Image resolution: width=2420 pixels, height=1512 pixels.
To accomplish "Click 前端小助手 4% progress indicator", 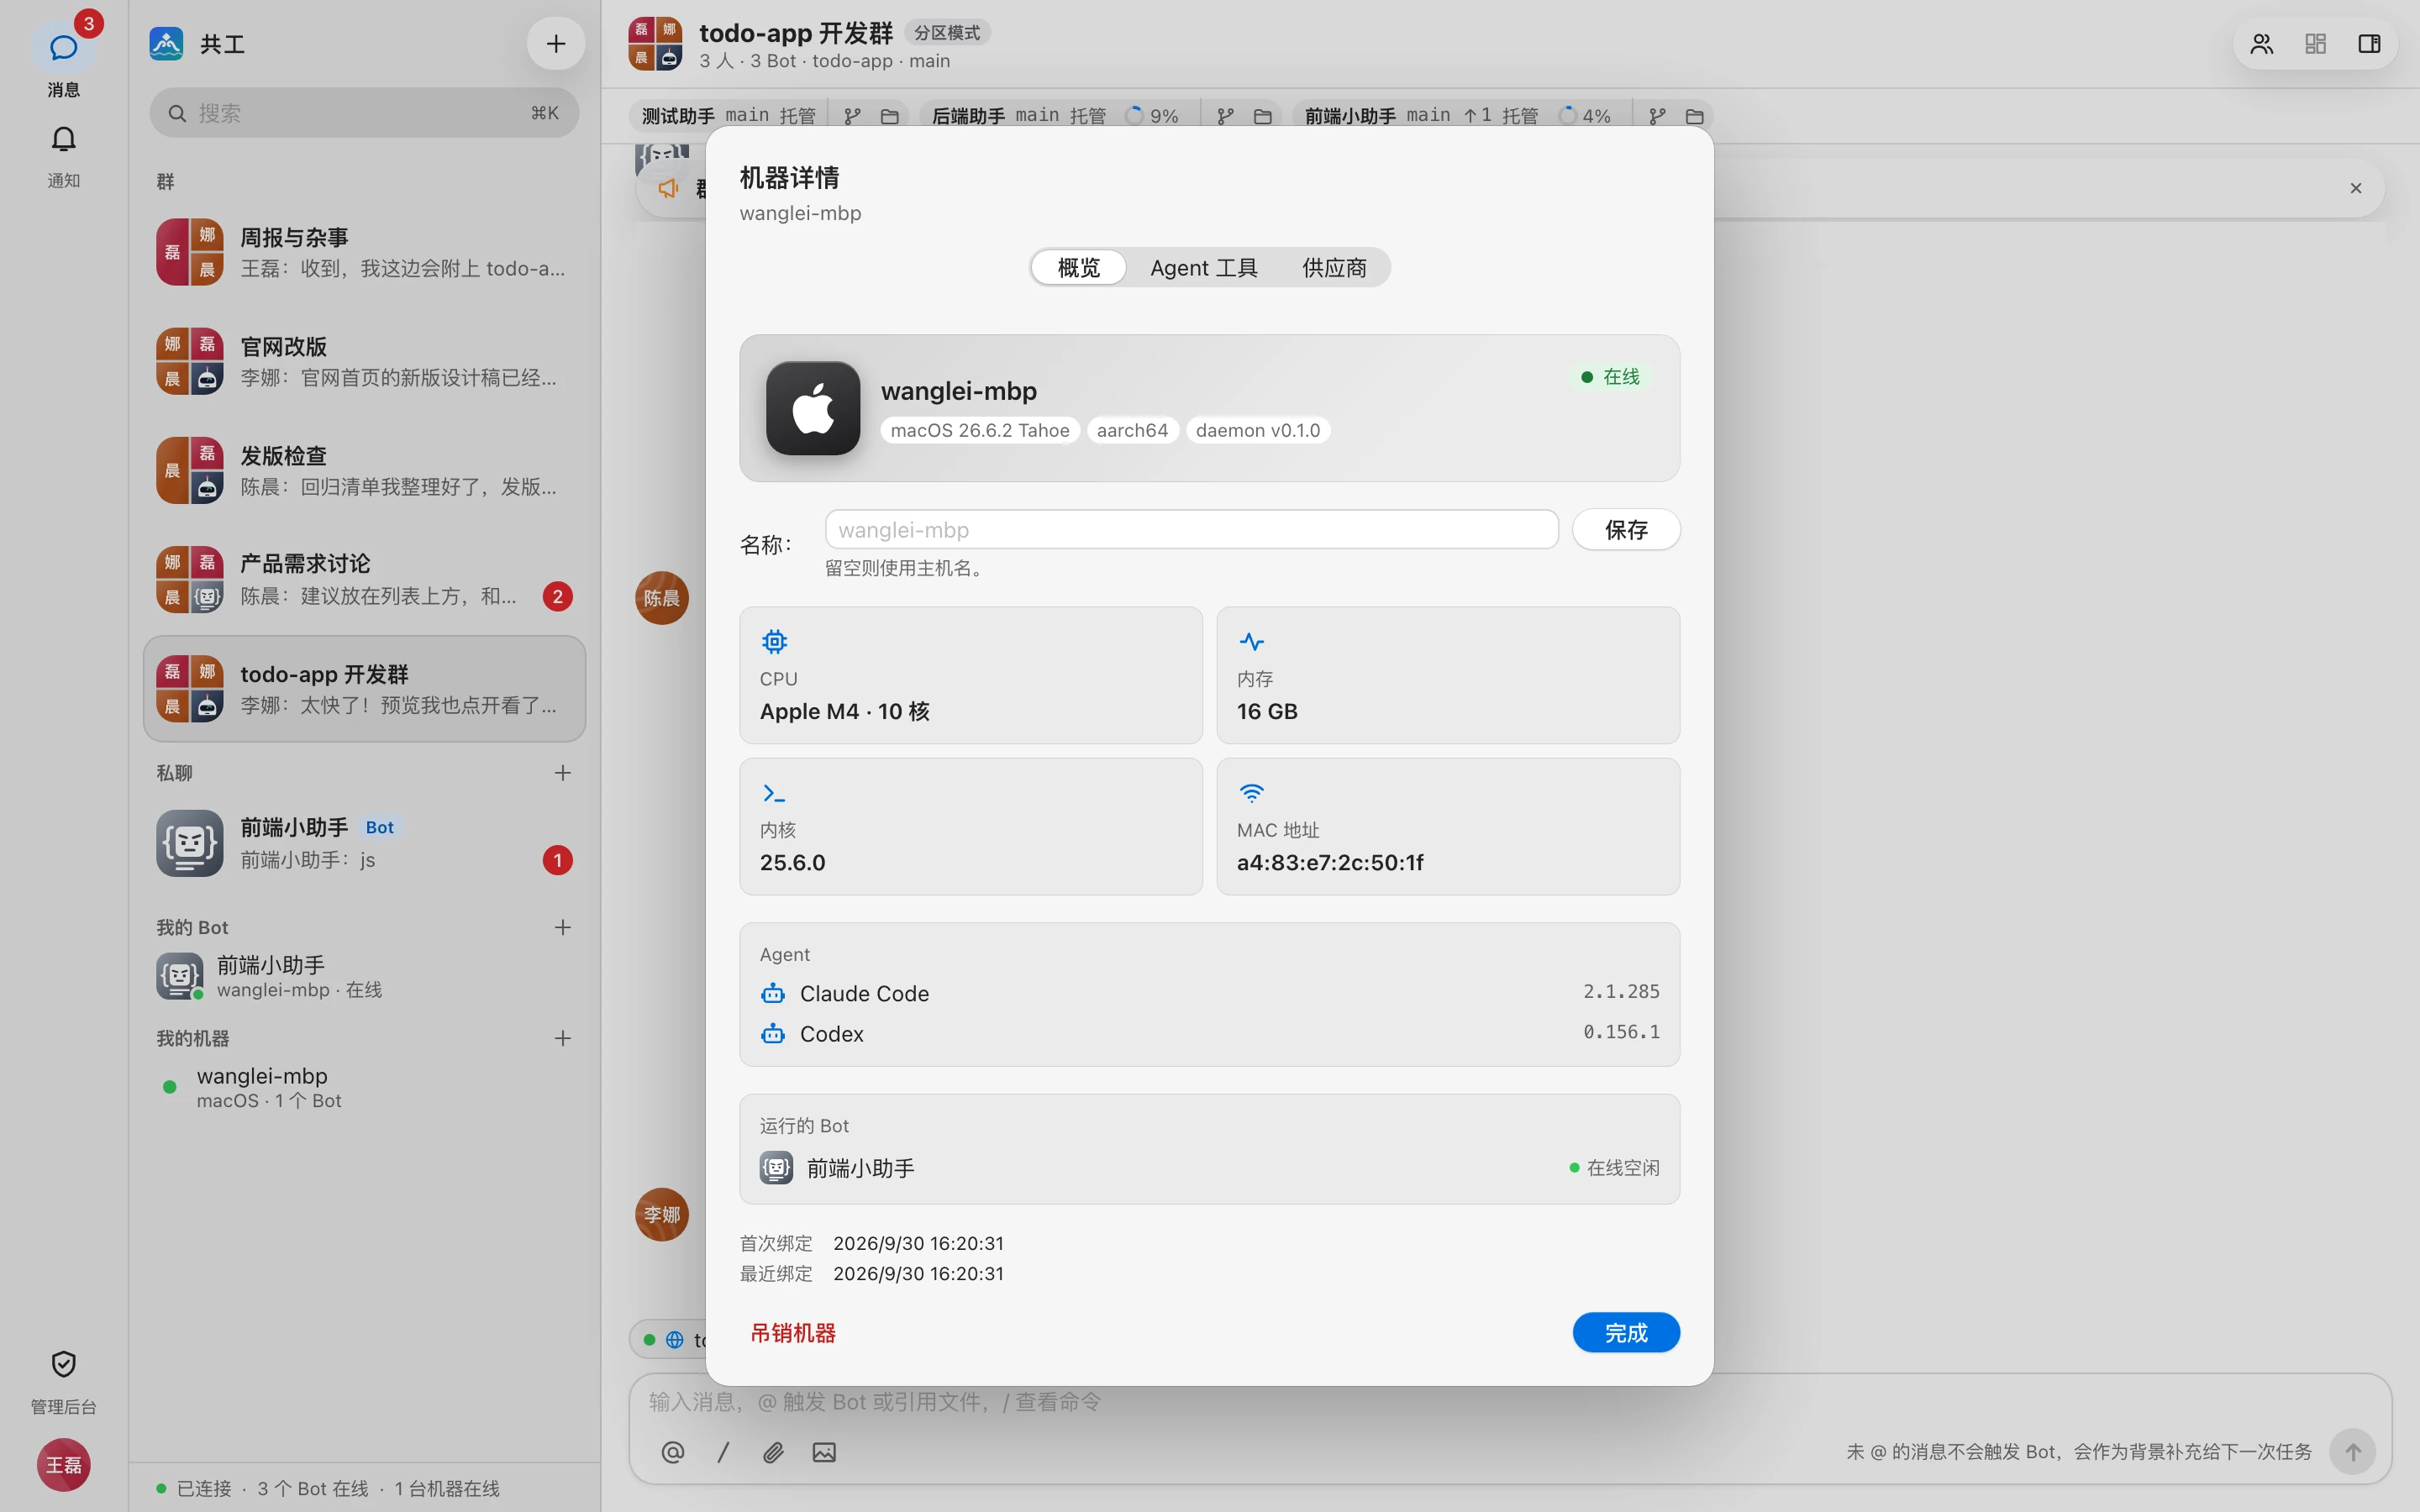I will coord(1584,116).
